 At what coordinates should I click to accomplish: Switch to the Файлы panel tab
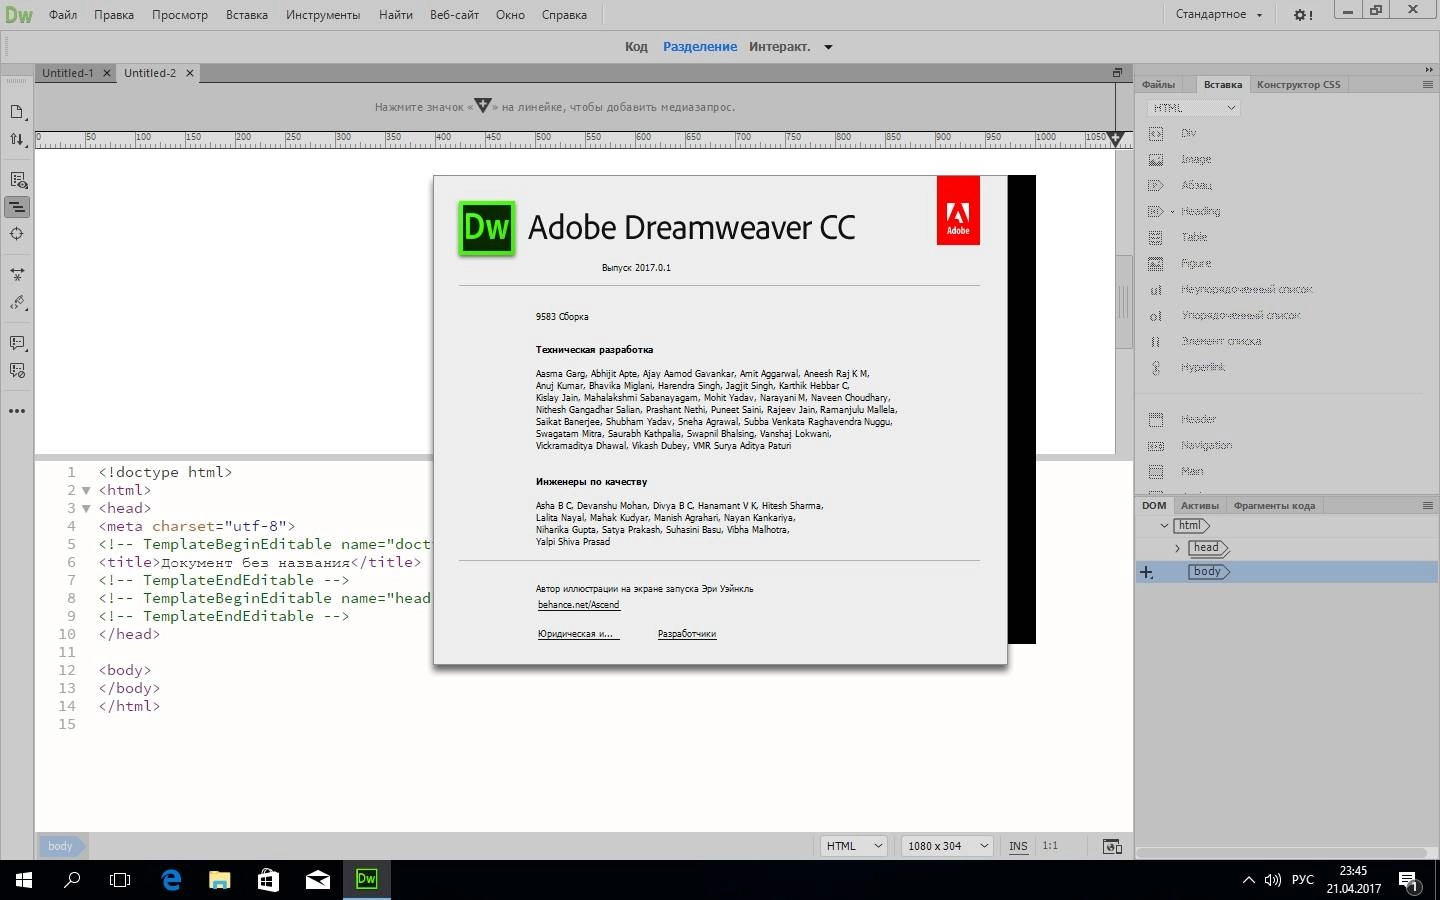[x=1158, y=84]
